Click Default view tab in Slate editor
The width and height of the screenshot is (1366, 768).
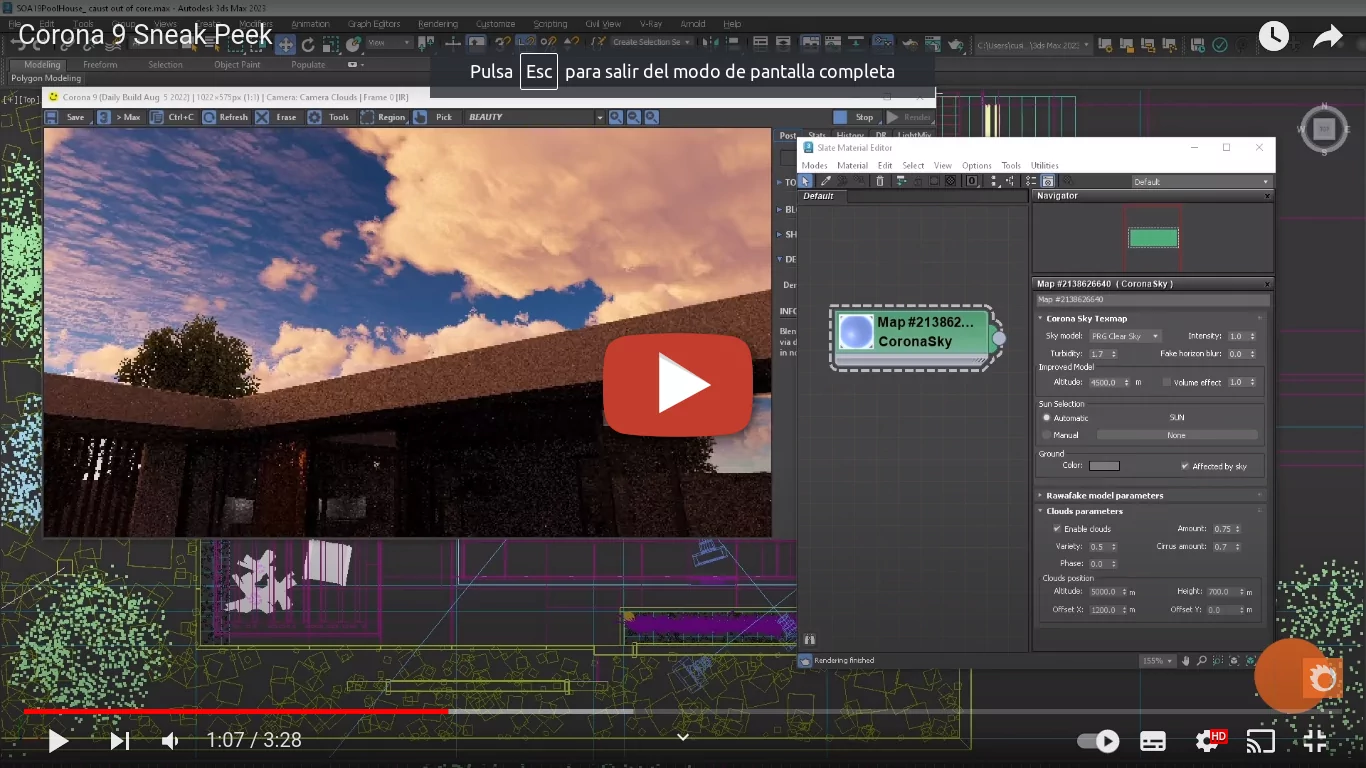click(818, 196)
